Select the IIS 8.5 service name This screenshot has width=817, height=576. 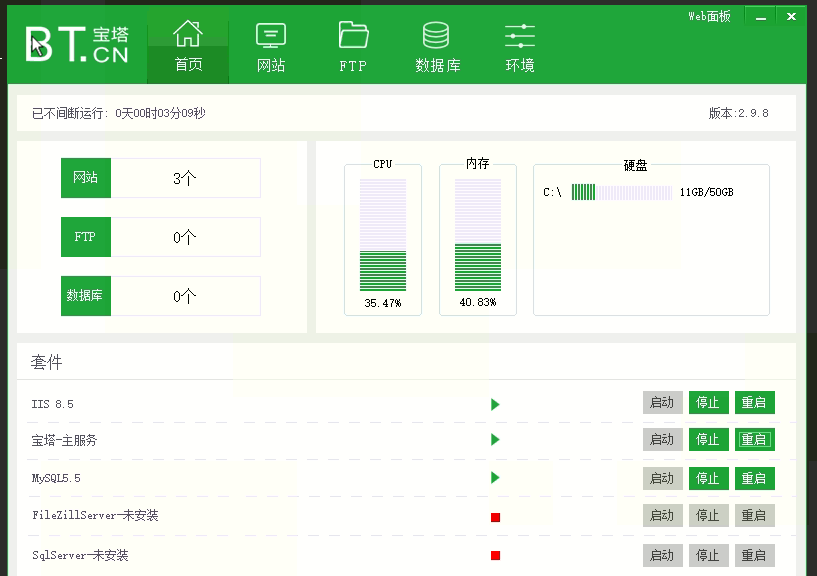[x=53, y=404]
